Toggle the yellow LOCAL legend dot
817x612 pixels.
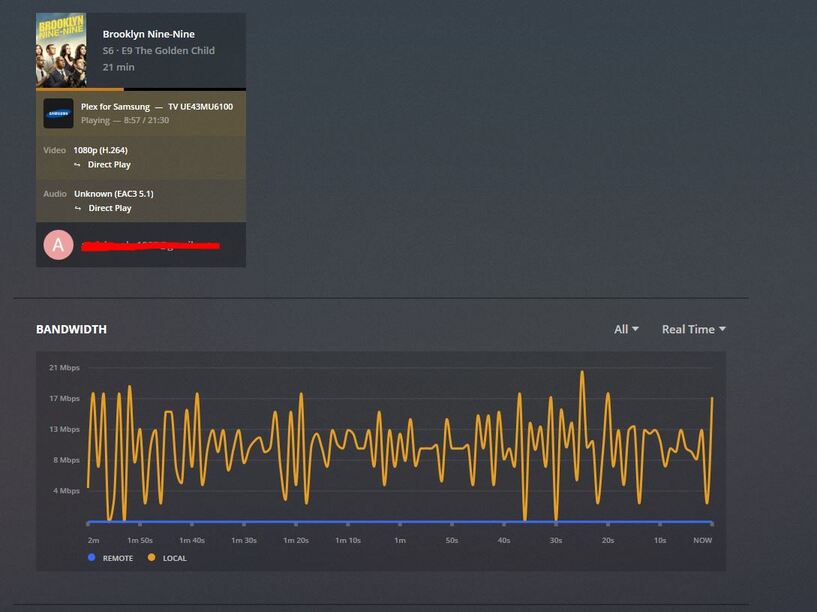[x=152, y=557]
